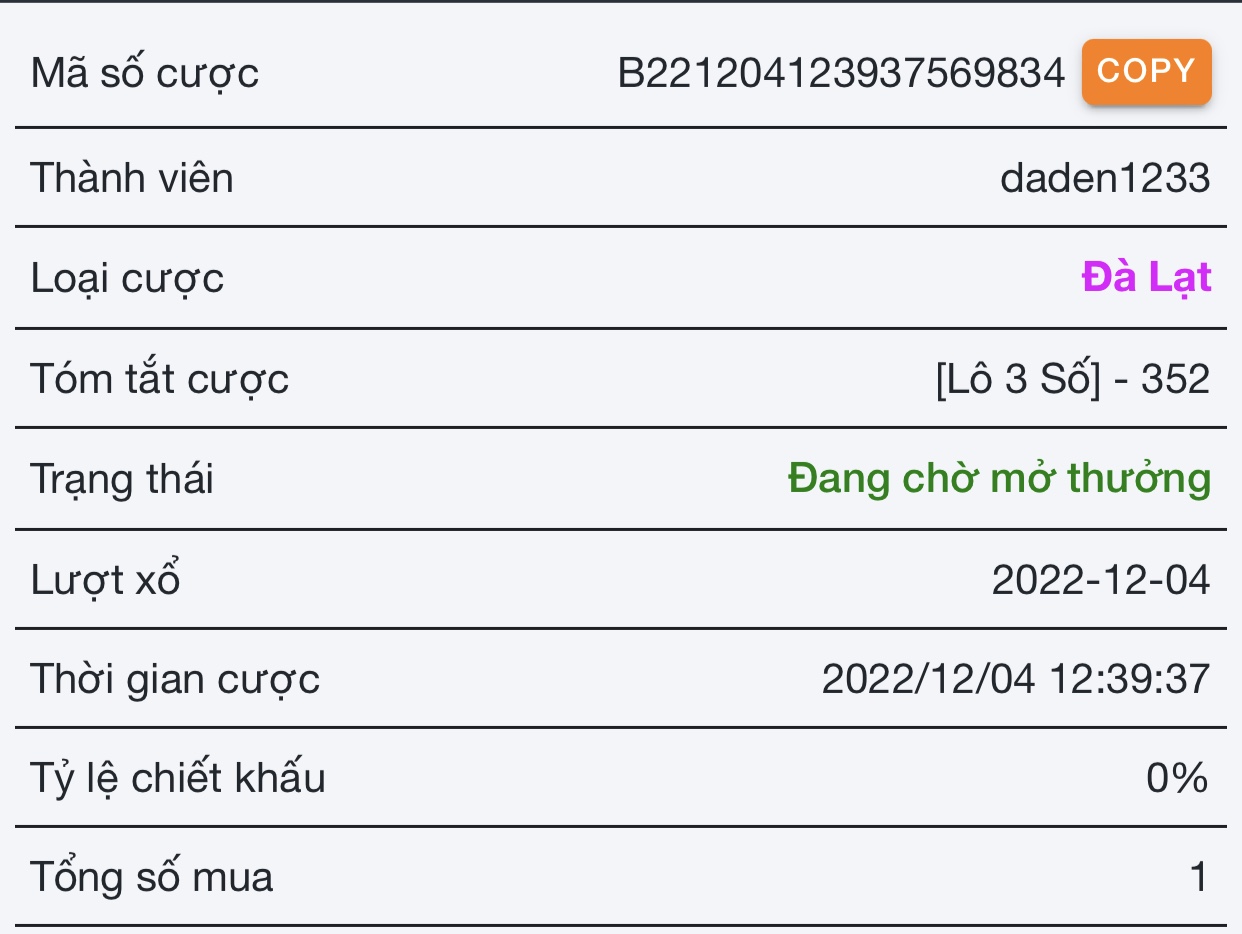
Task: Click the "Thời gian cược" label
Action: [x=175, y=679]
